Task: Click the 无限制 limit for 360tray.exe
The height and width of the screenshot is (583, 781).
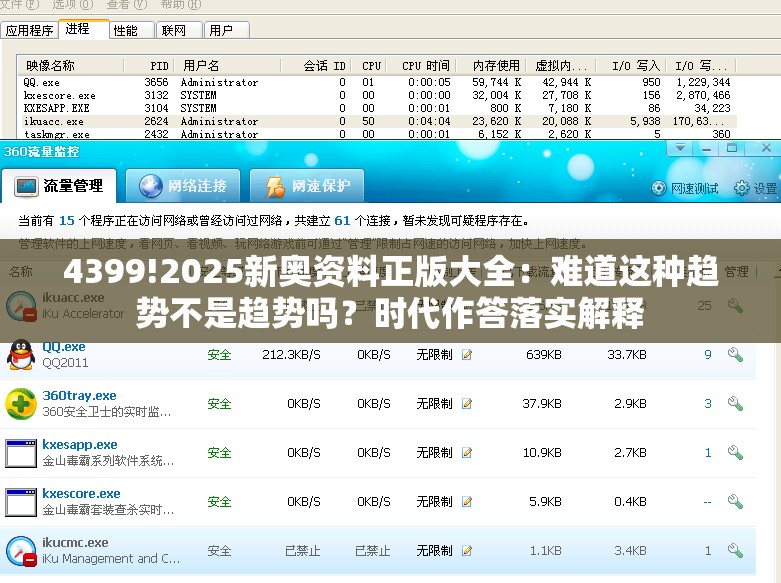Action: point(434,404)
